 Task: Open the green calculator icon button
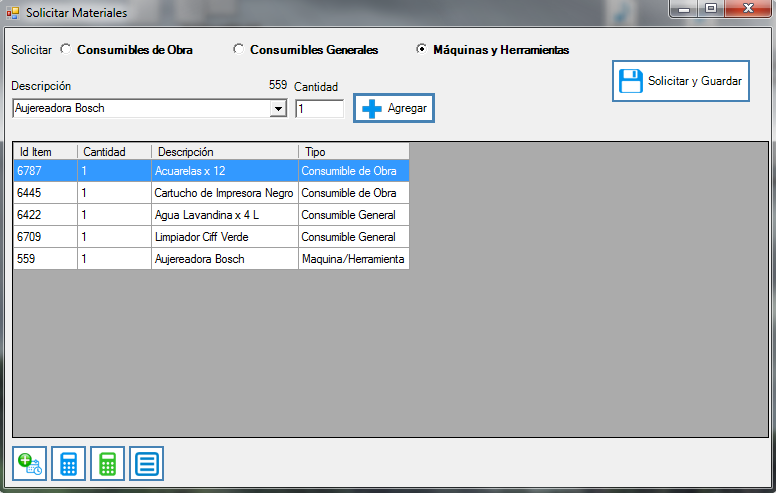click(x=107, y=464)
